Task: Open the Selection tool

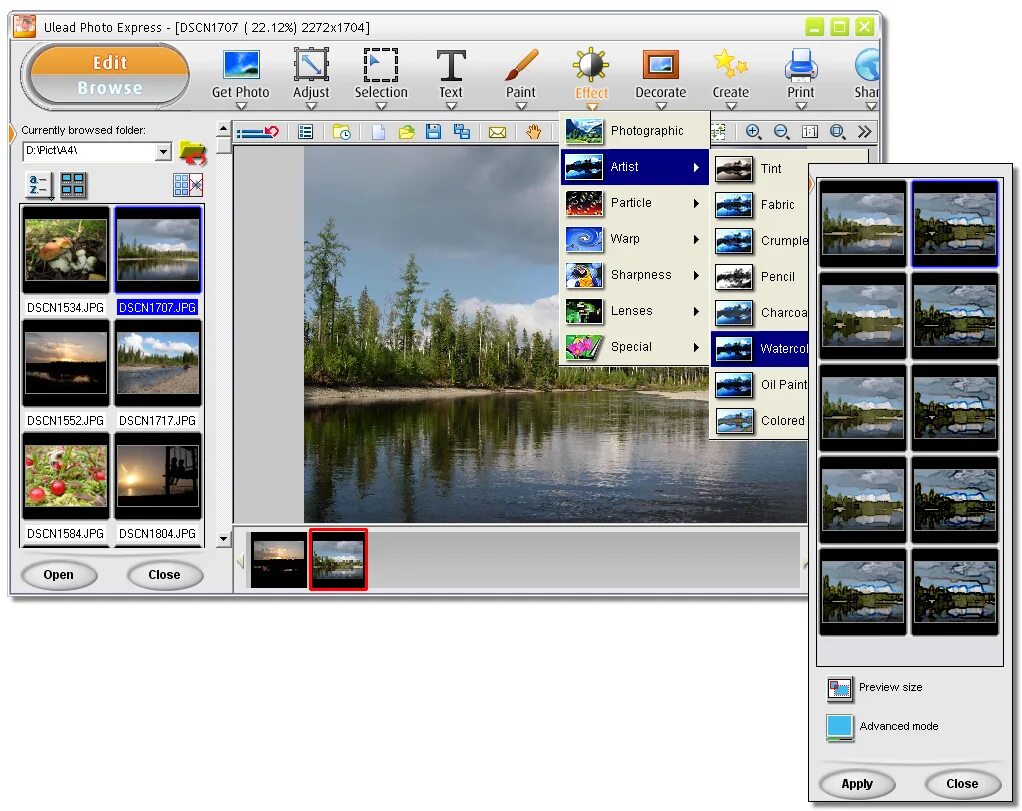Action: [381, 73]
